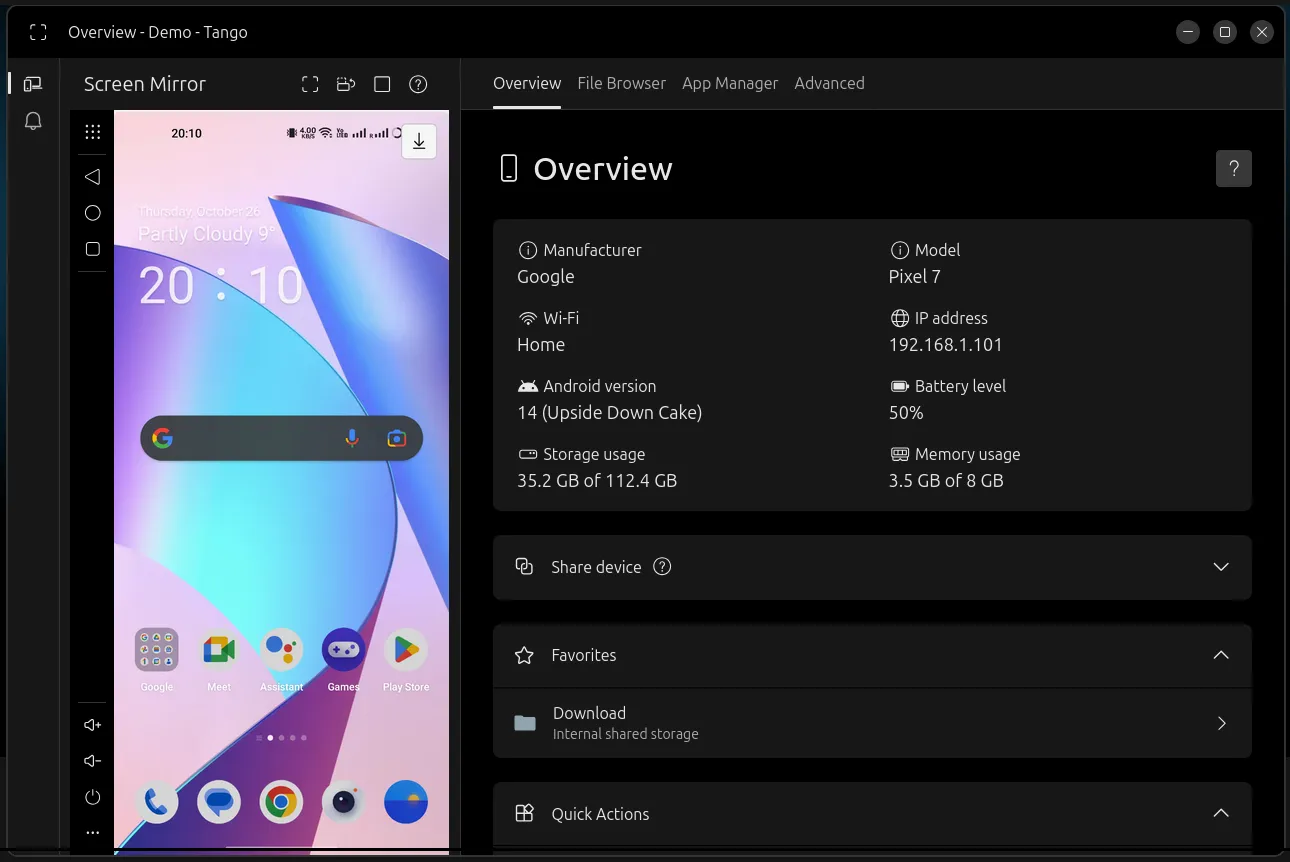Viewport: 1290px width, 862px height.
Task: Collapse the Favorites section
Action: [x=1221, y=655]
